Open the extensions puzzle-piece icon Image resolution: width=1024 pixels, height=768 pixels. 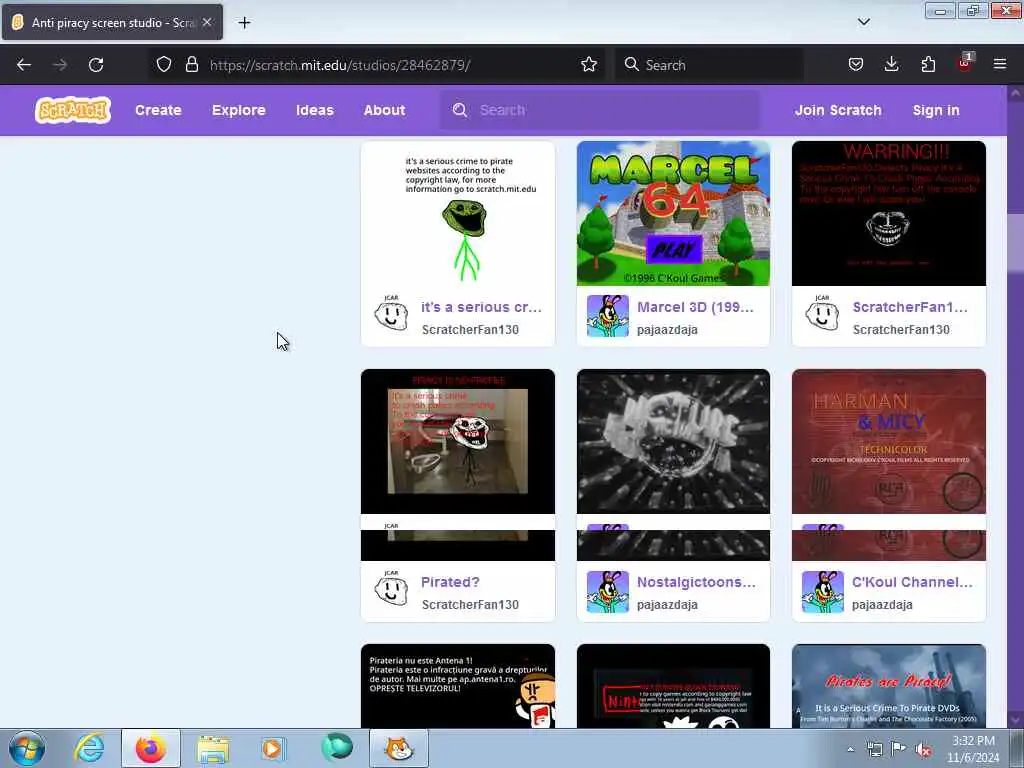coord(928,65)
